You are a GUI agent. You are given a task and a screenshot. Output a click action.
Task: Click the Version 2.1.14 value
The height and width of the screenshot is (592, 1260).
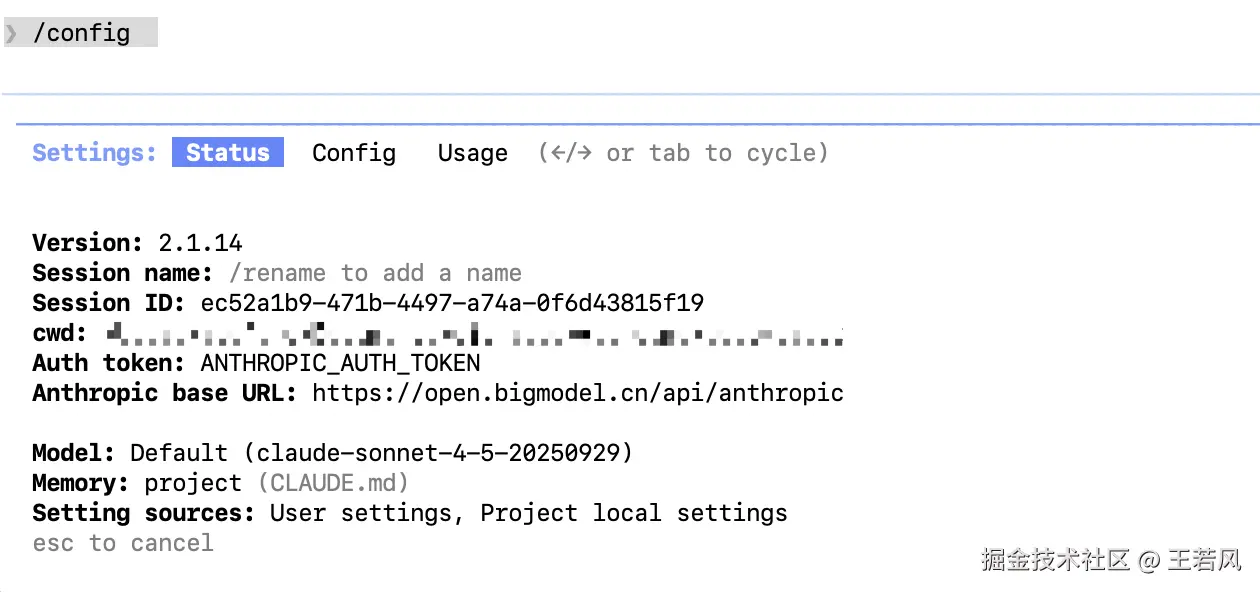point(200,243)
